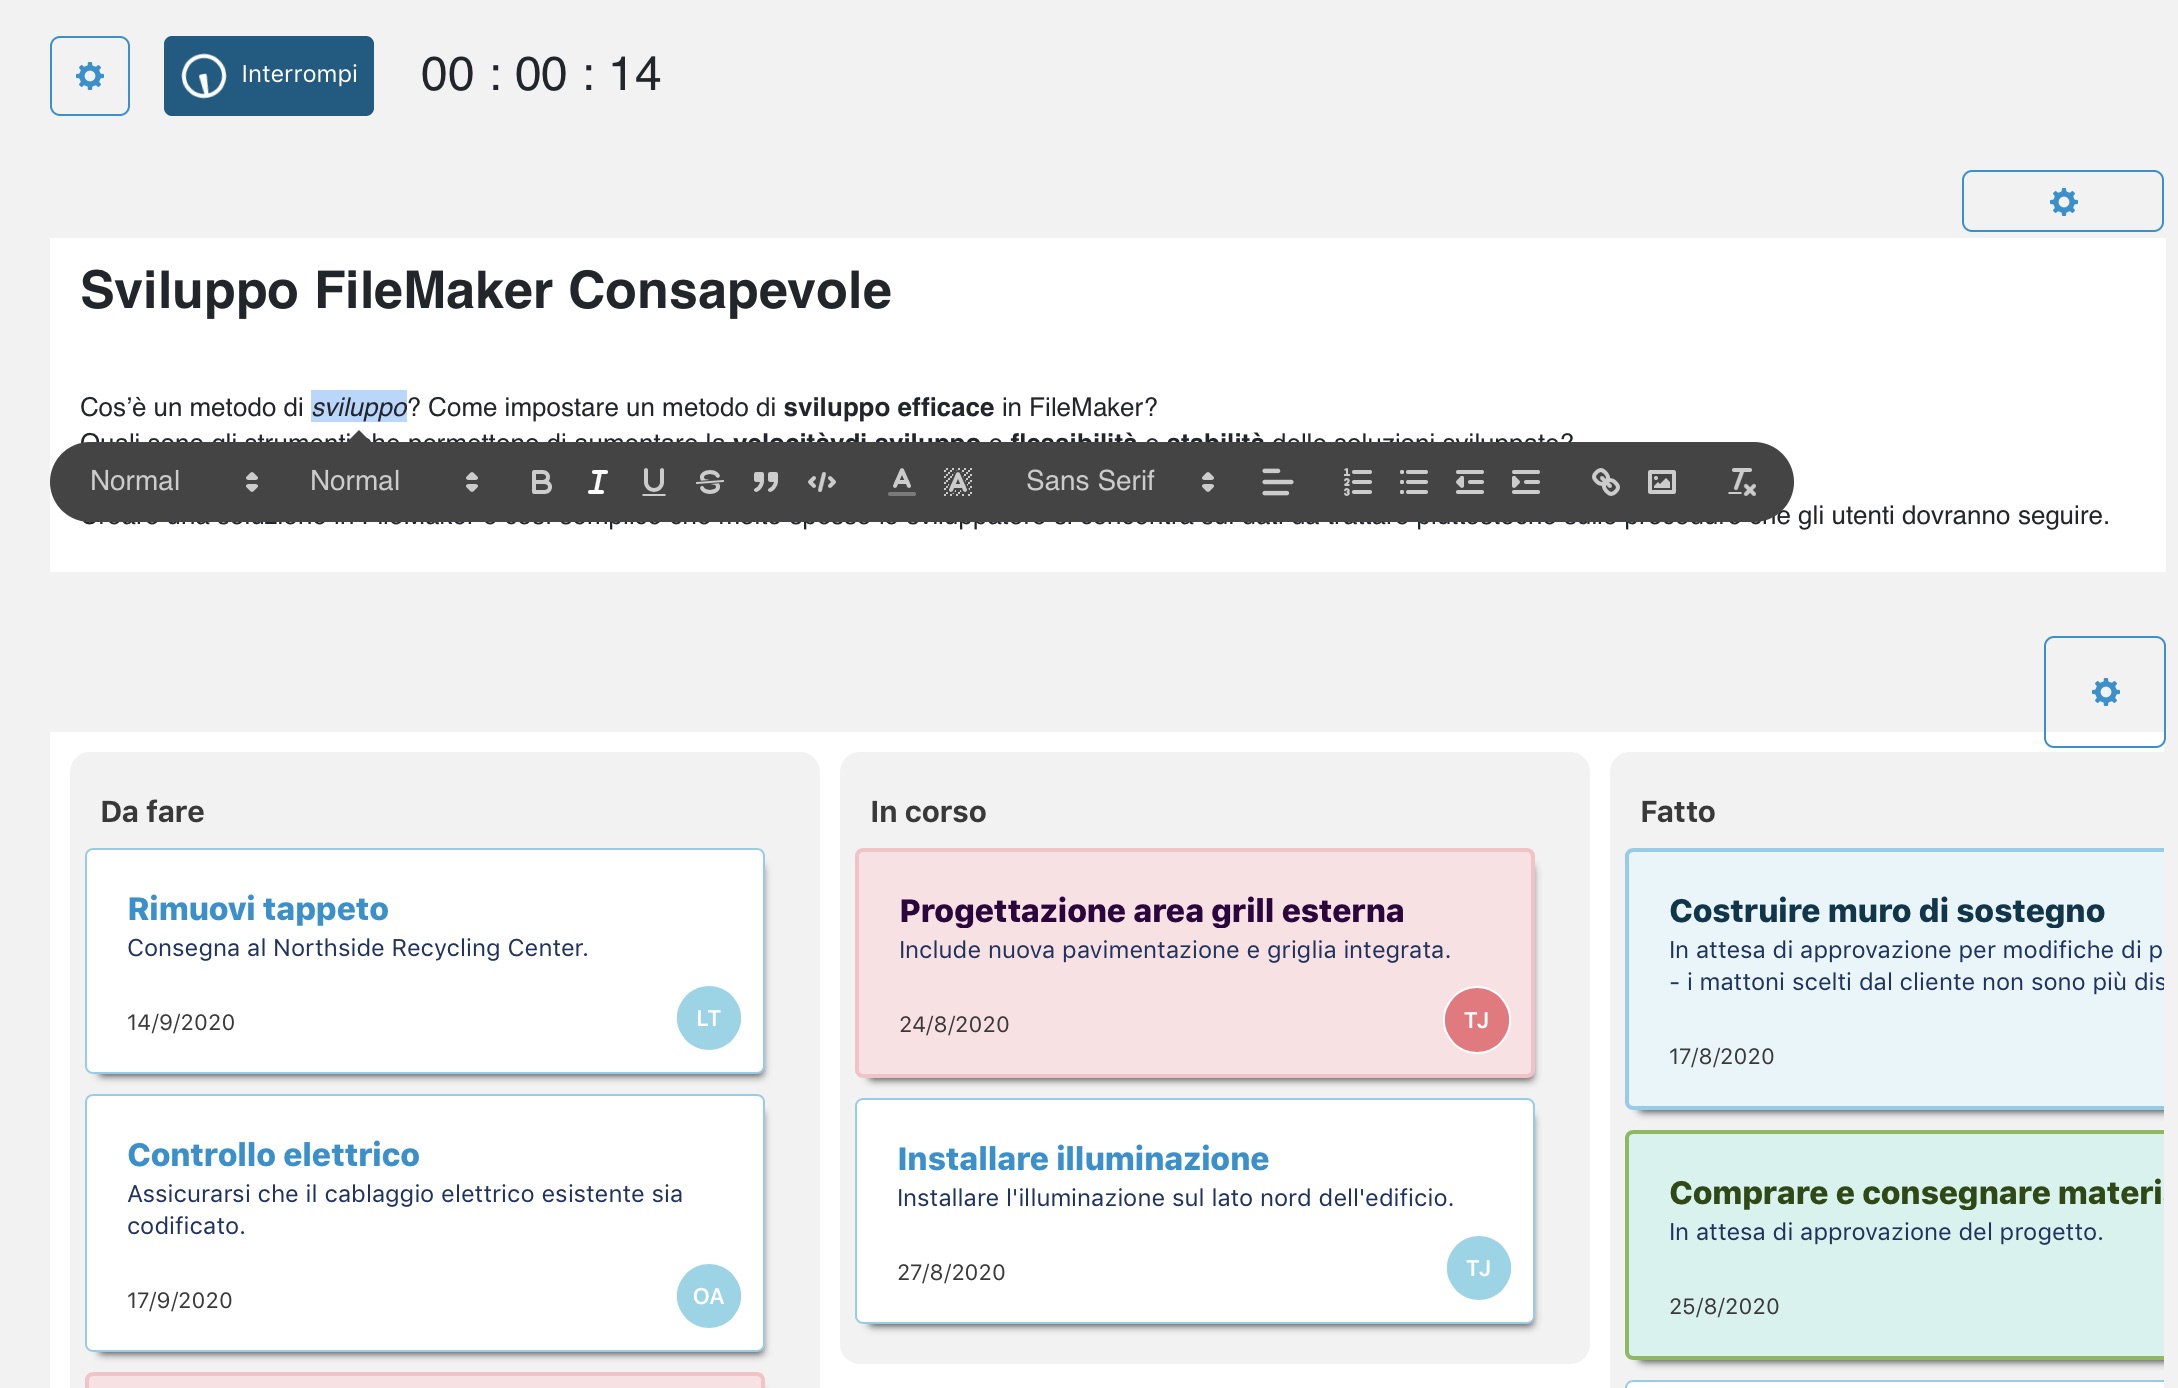Screen dimensions: 2178x1388
Task: Toggle underline formatting
Action: pos(653,482)
